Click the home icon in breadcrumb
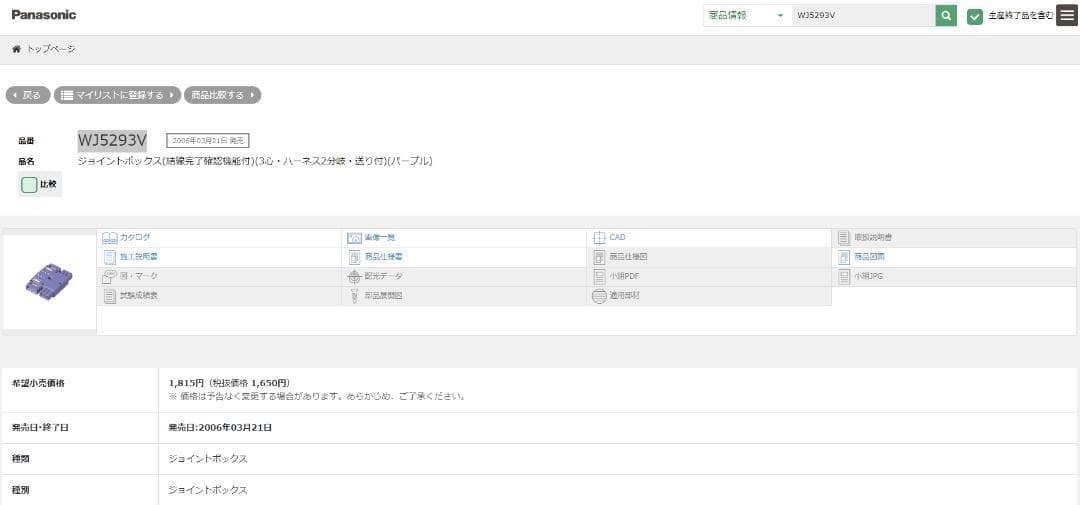 click(16, 49)
